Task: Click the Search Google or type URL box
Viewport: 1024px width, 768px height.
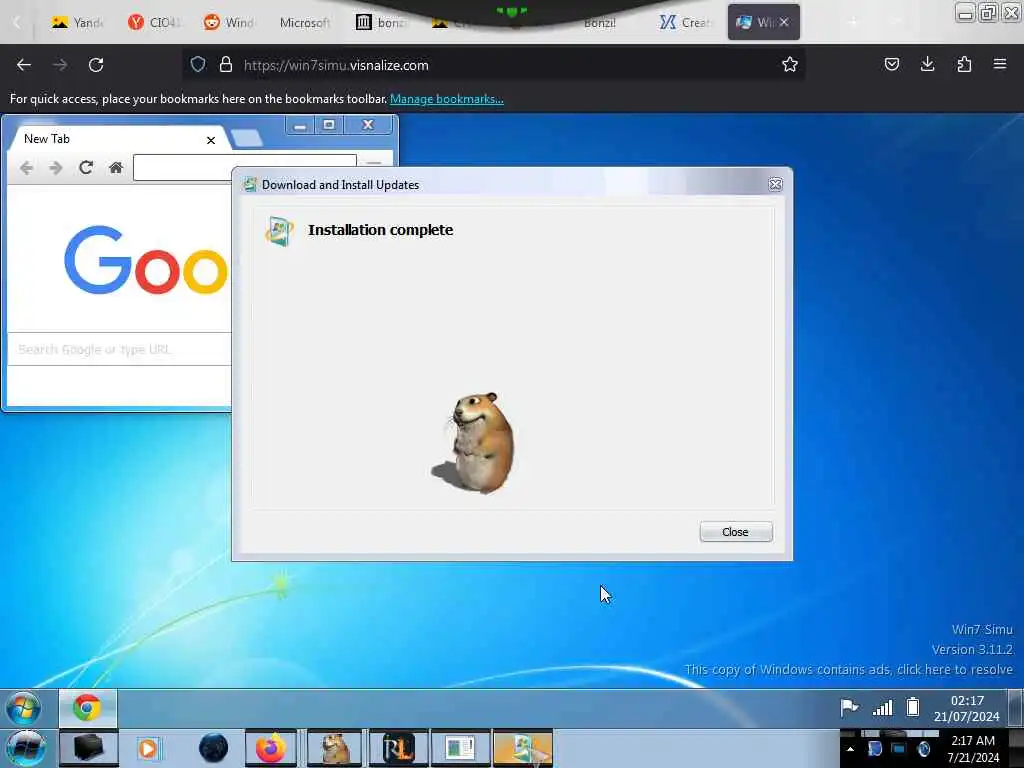Action: pos(121,349)
